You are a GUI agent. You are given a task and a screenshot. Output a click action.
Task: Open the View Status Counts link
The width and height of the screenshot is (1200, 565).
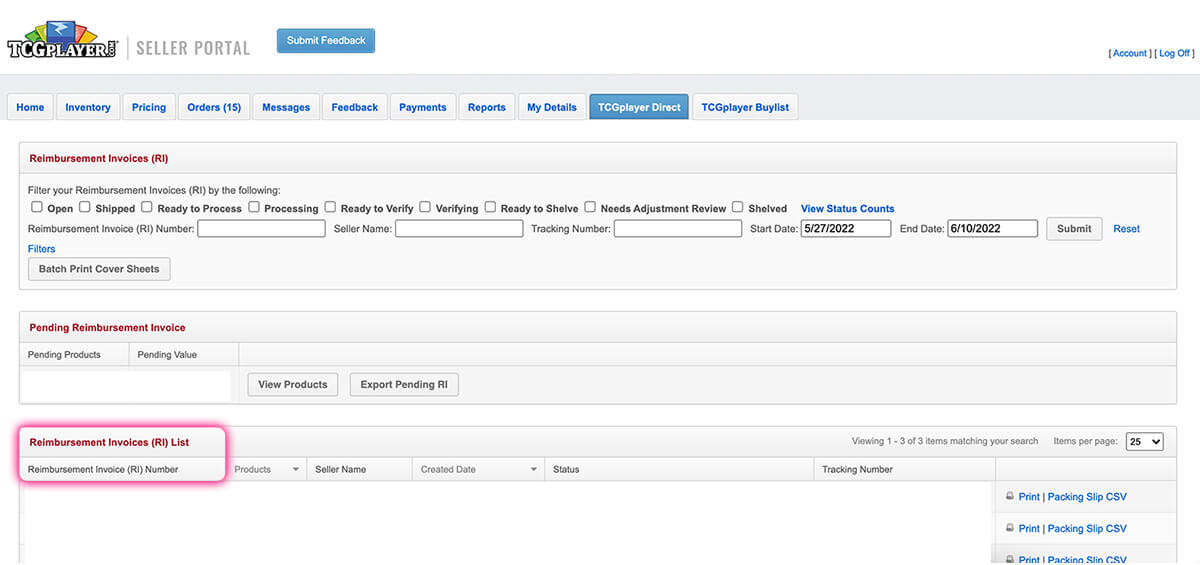(x=848, y=209)
